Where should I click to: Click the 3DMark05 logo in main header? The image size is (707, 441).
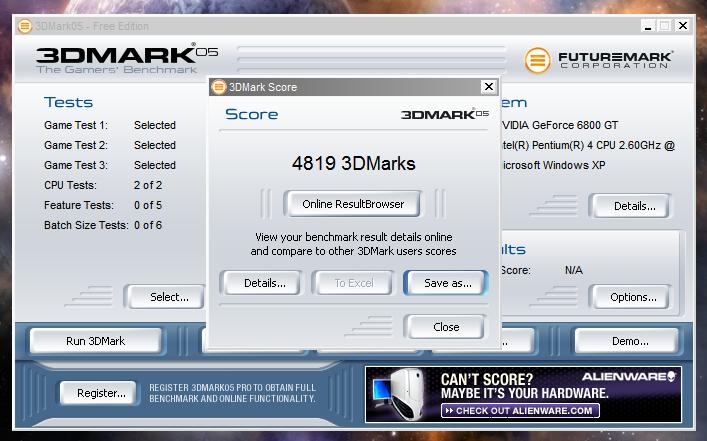126,59
